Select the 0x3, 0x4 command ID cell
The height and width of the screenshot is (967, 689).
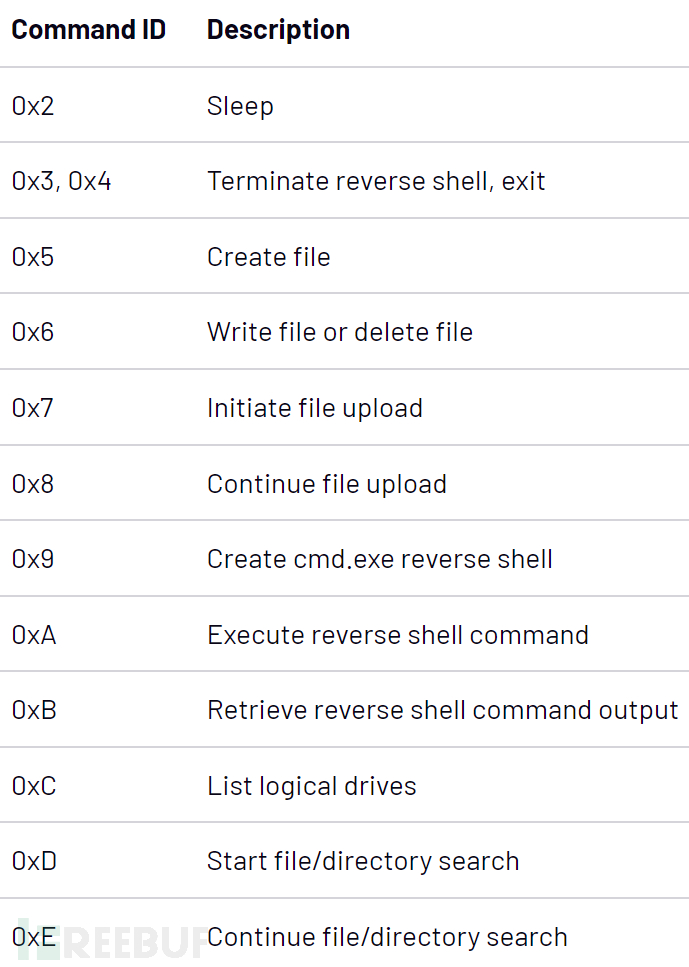click(61, 181)
